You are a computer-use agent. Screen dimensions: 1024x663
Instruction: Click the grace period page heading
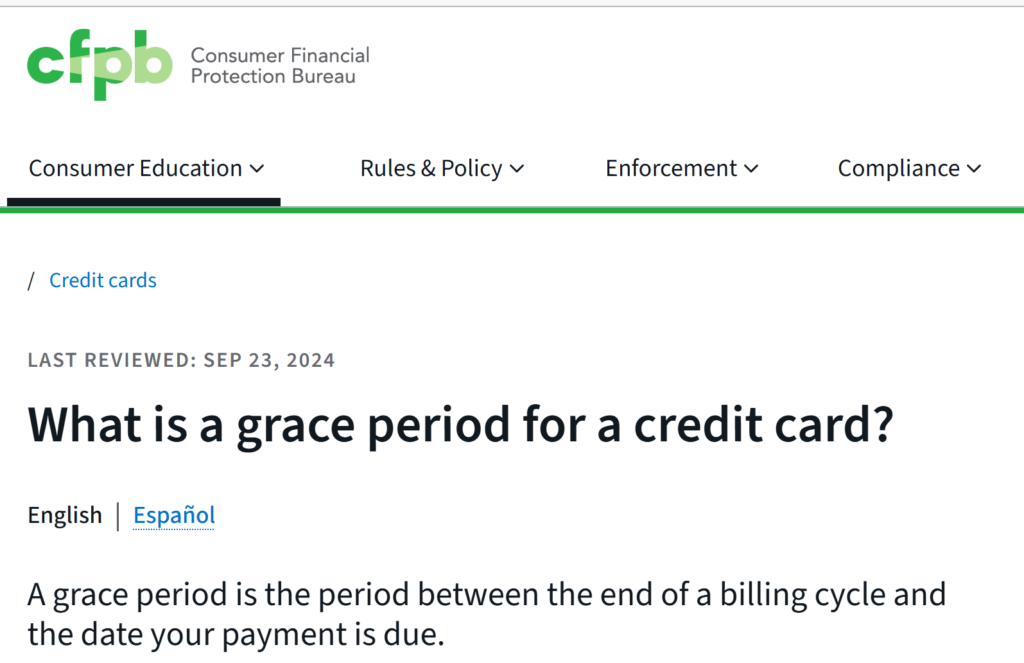[x=460, y=424]
